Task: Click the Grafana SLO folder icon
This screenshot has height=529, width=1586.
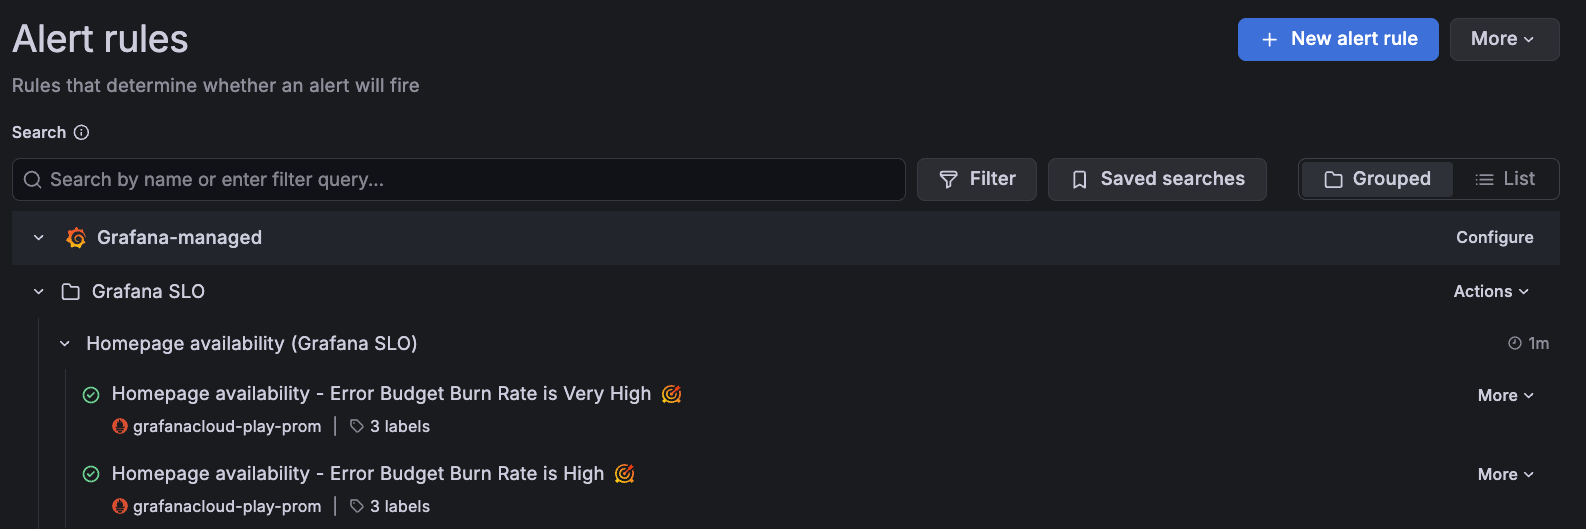Action: tap(71, 292)
